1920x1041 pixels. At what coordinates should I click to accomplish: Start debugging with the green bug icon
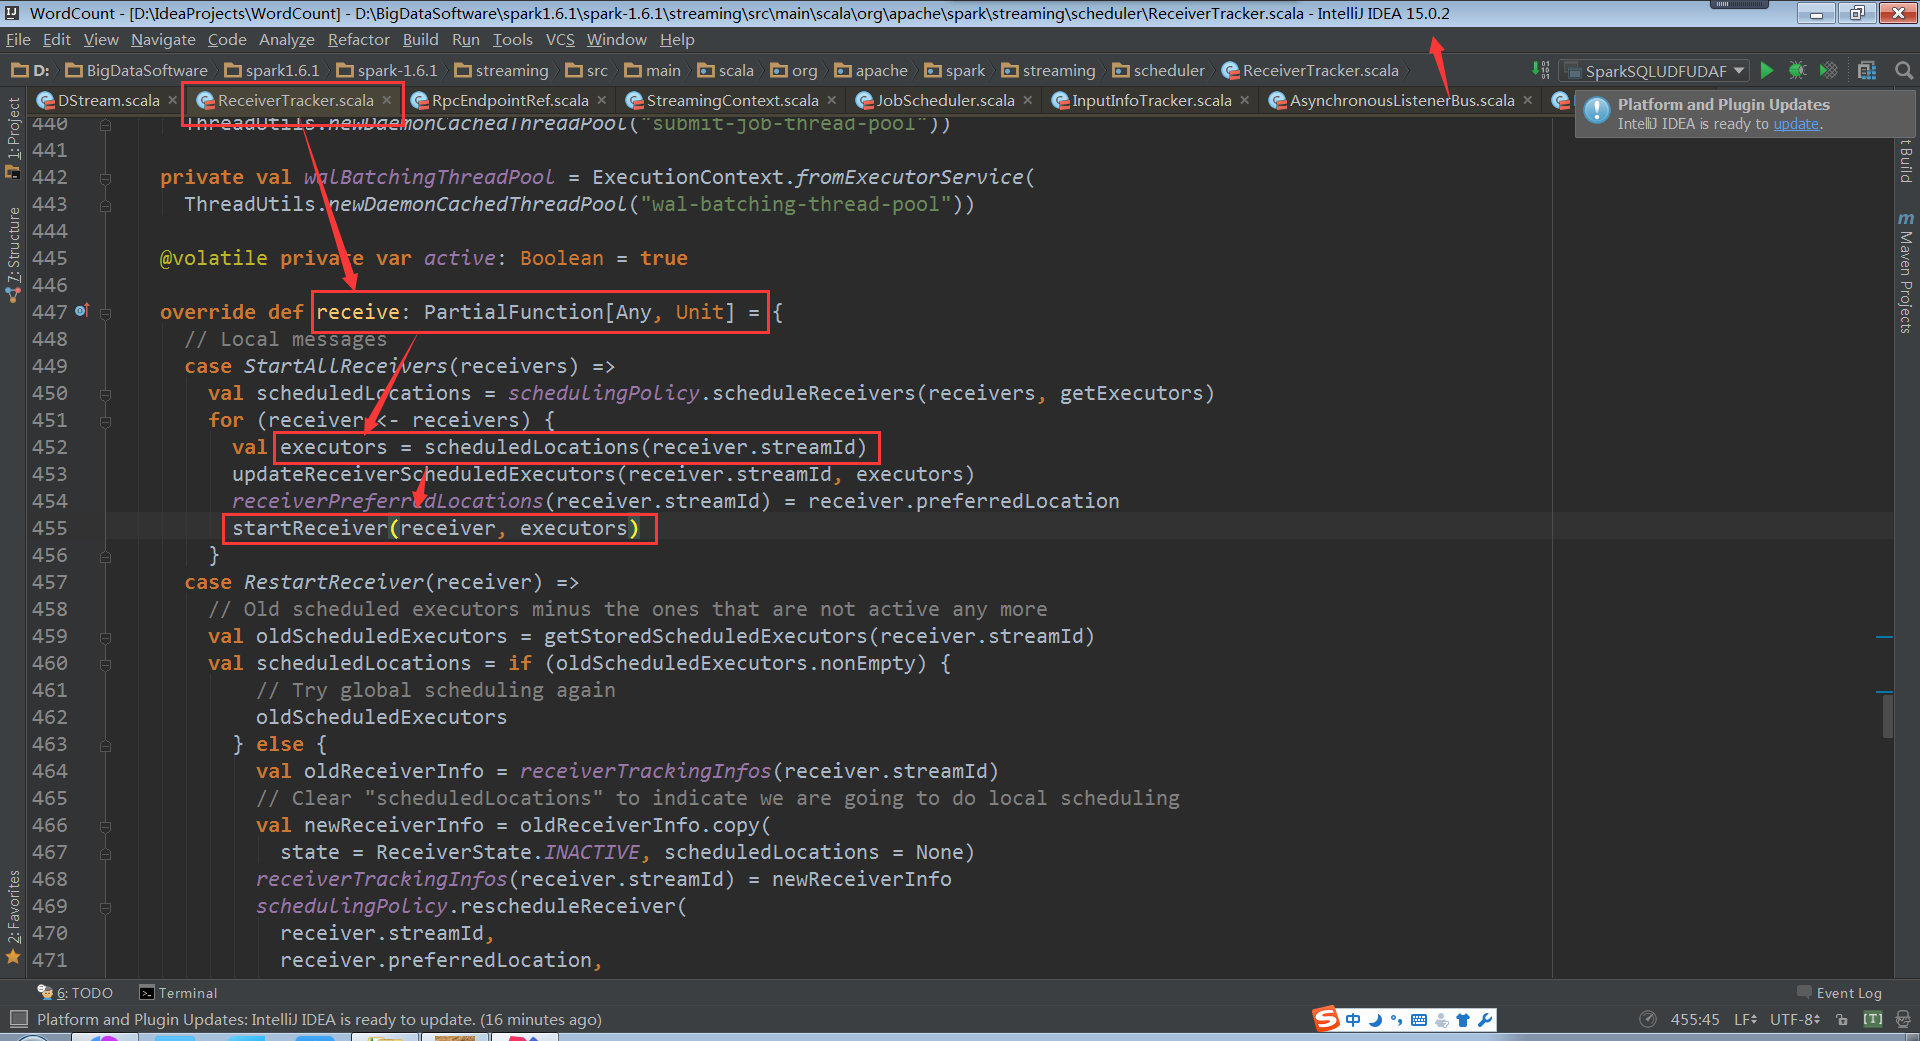click(x=1797, y=70)
